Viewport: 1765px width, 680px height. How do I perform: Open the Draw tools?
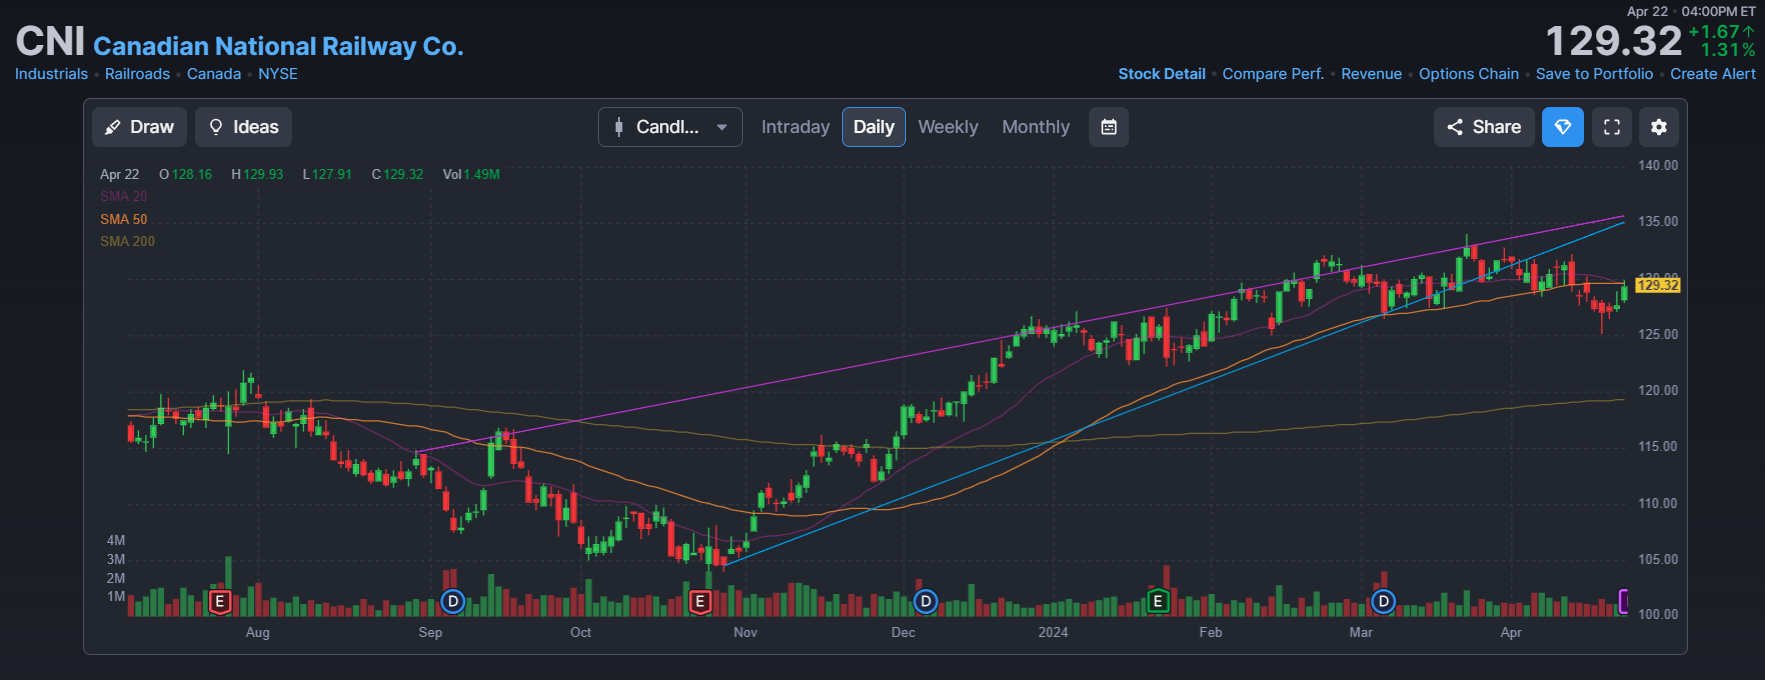(139, 127)
